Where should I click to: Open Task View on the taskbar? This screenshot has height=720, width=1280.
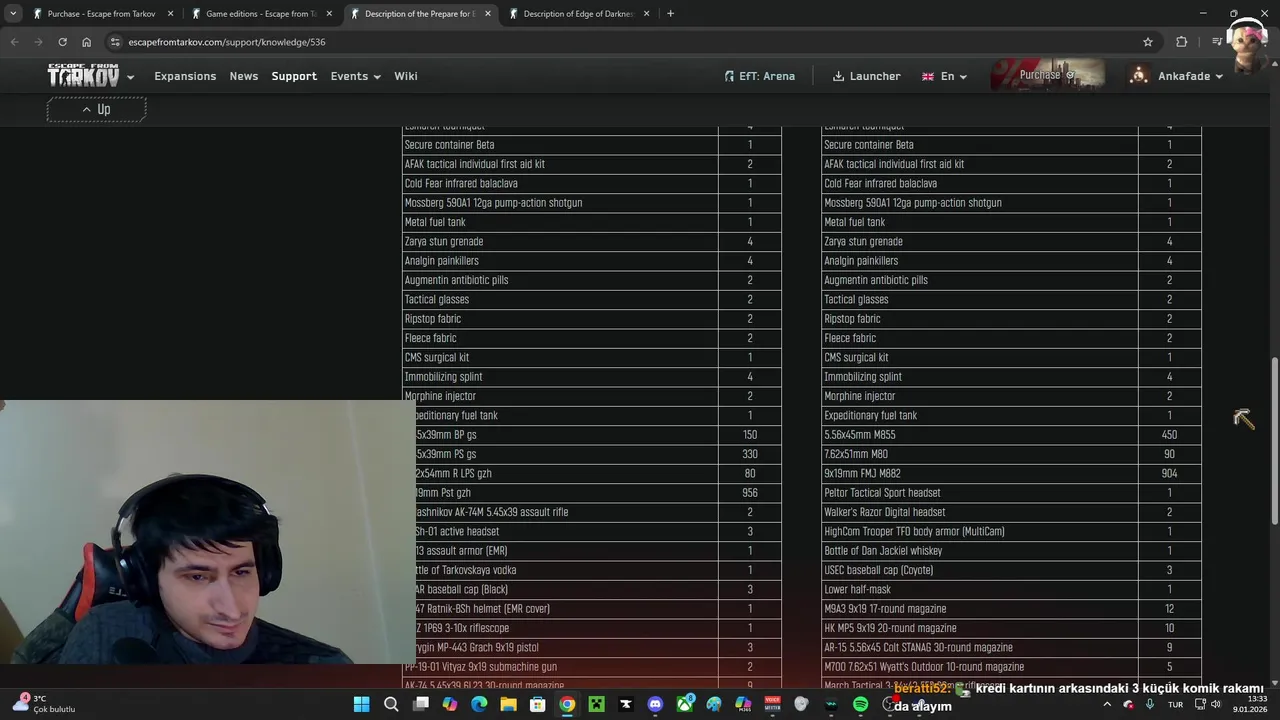coord(421,704)
